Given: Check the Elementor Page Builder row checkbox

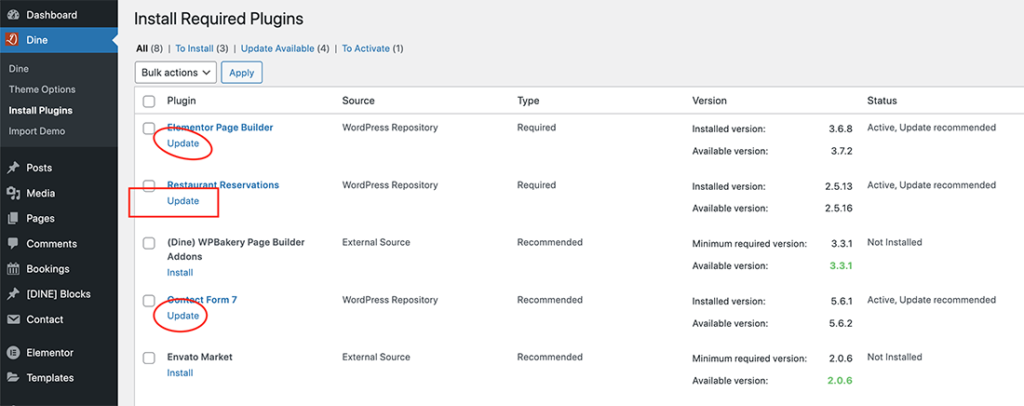Looking at the screenshot, I should tap(149, 129).
